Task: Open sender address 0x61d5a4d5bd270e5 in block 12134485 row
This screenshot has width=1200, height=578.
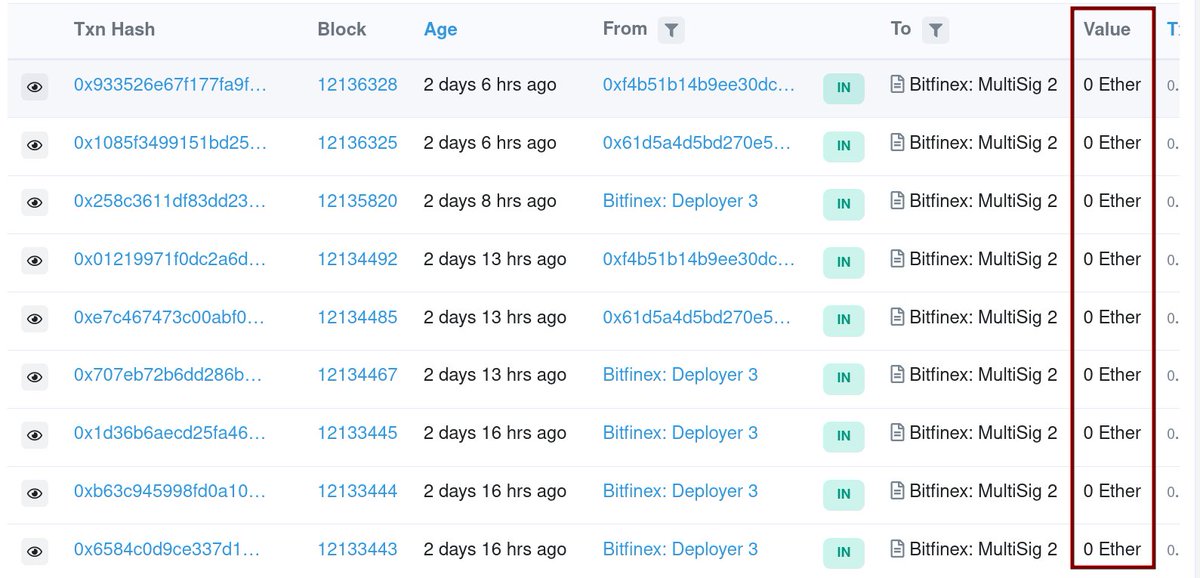Action: pyautogui.click(x=697, y=317)
